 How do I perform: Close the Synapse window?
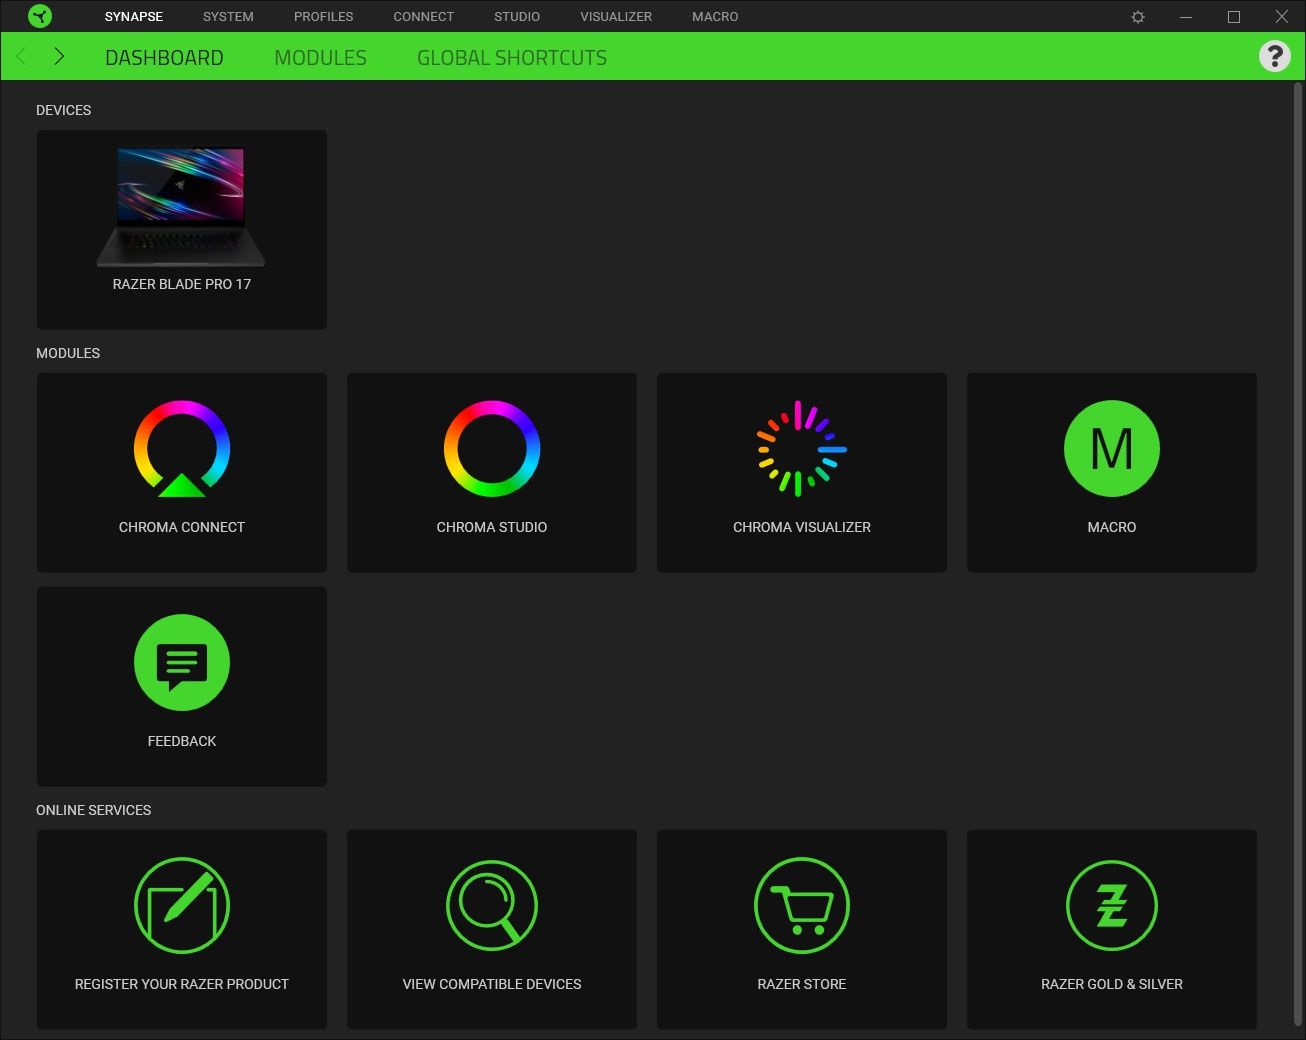click(1281, 17)
